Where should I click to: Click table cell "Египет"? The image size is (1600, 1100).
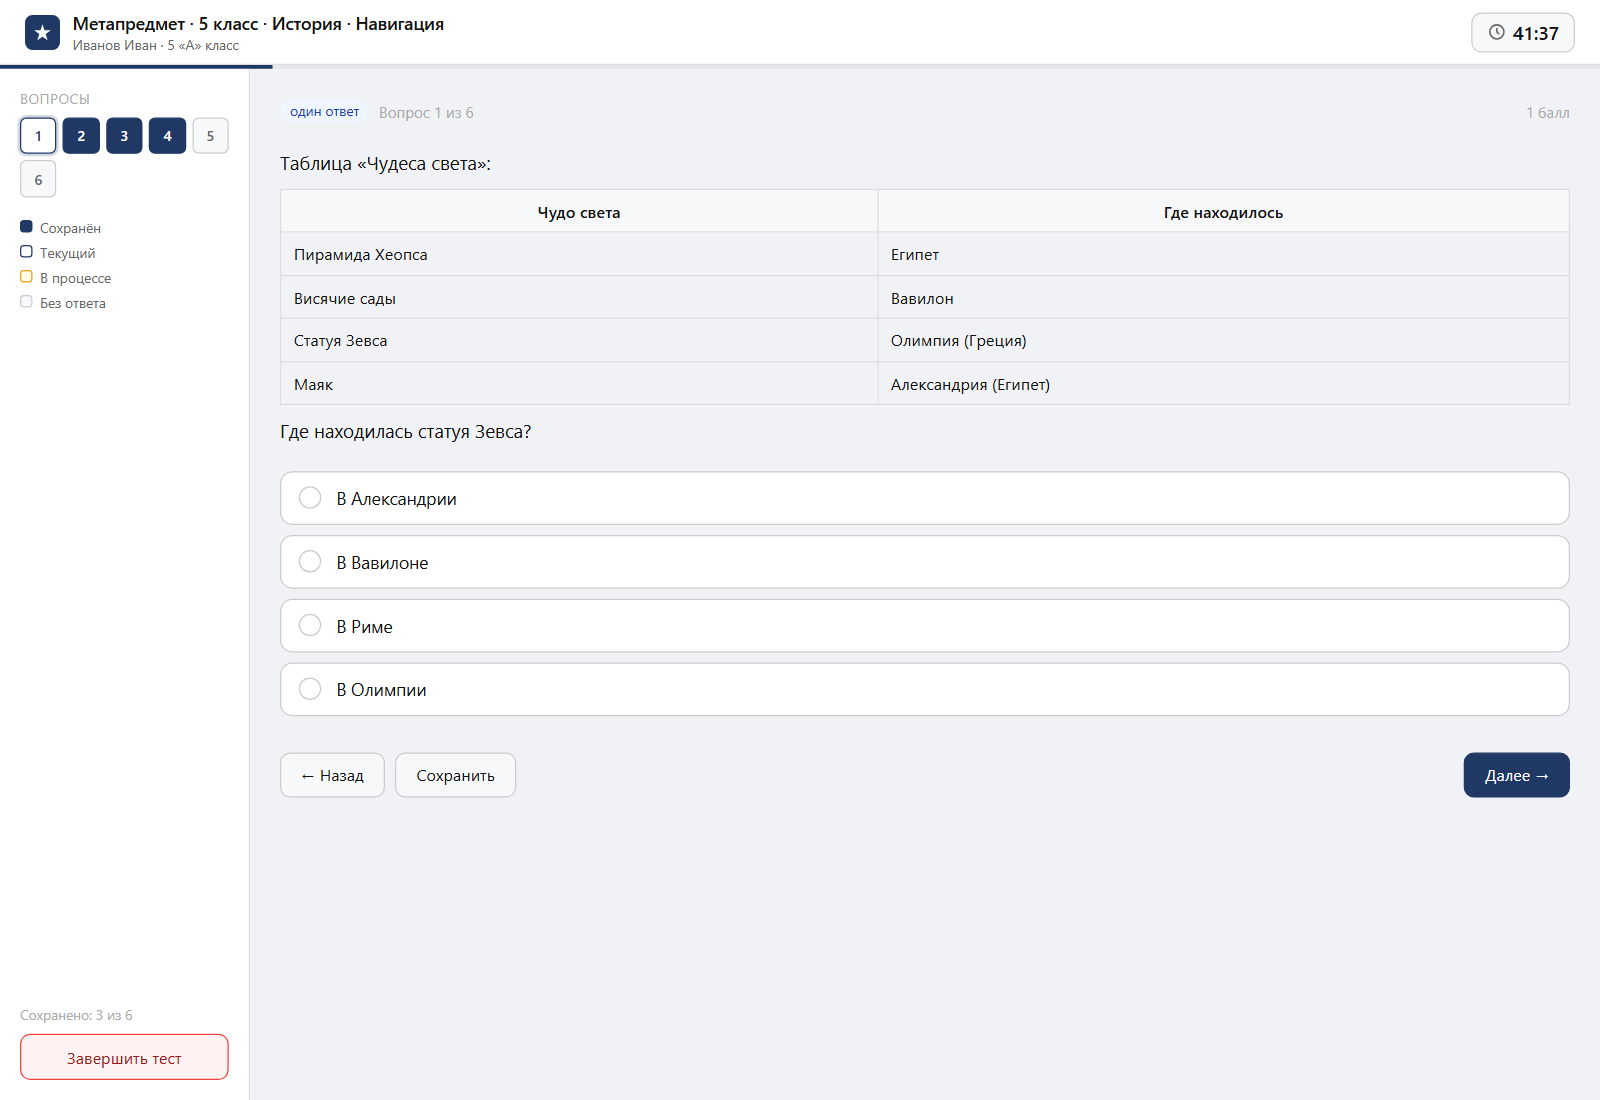tap(1223, 255)
